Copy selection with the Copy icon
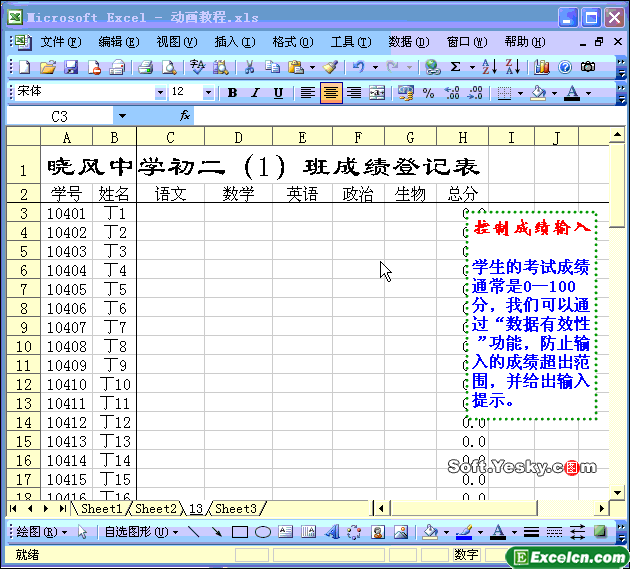The height and width of the screenshot is (569, 630). 272,67
